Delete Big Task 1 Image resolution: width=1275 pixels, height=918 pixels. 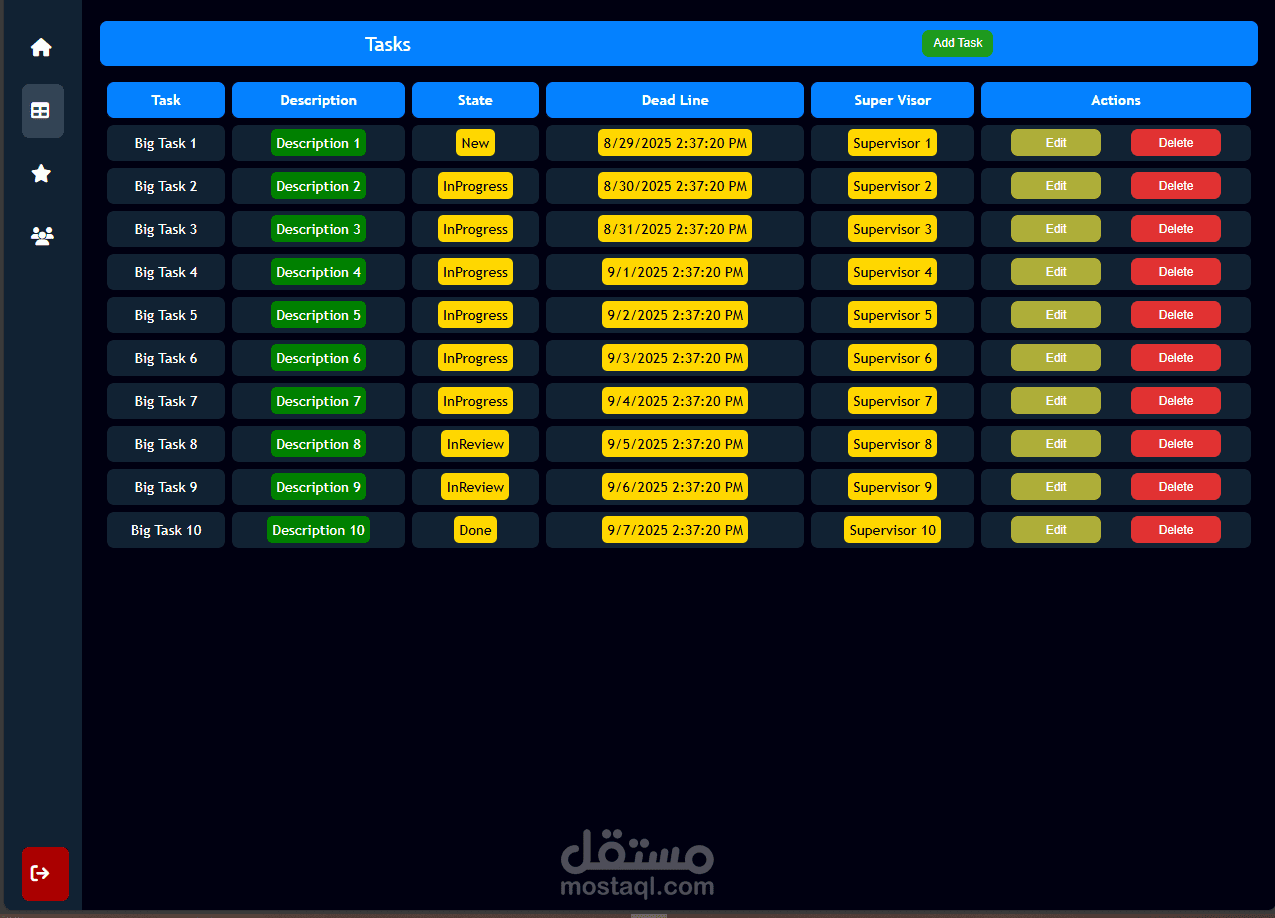pos(1176,143)
